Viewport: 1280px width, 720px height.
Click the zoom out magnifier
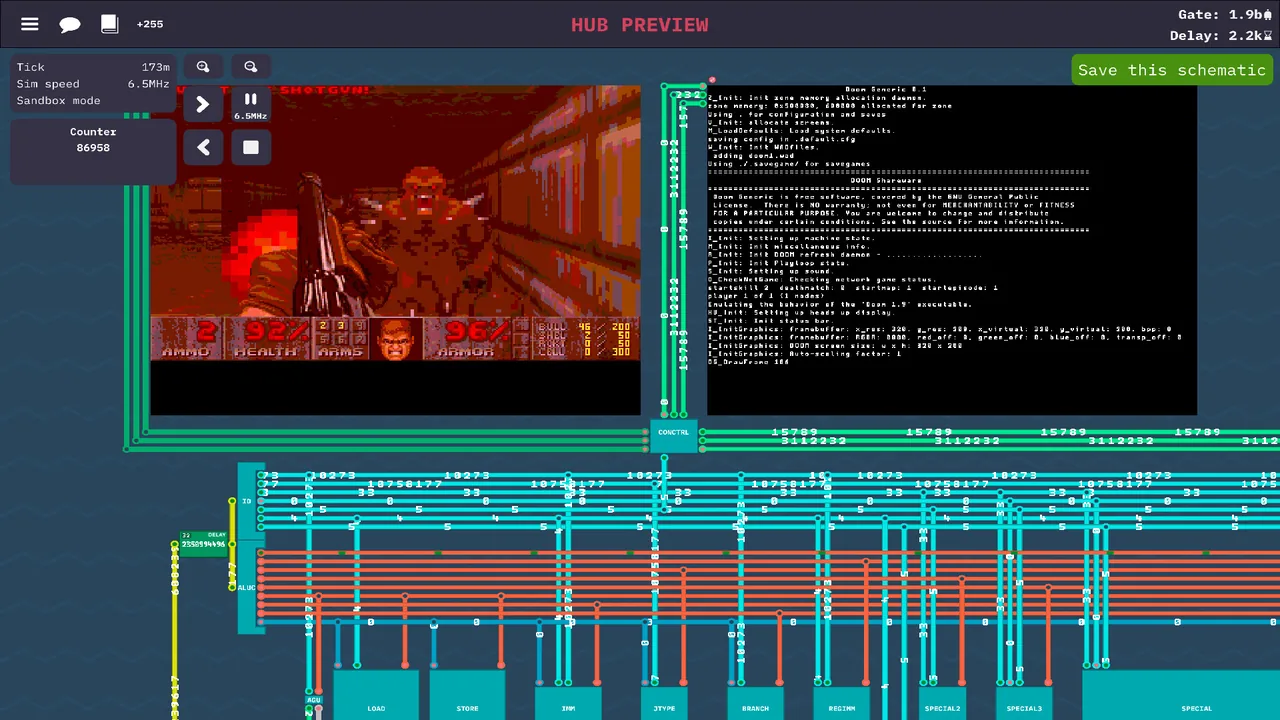[x=251, y=67]
